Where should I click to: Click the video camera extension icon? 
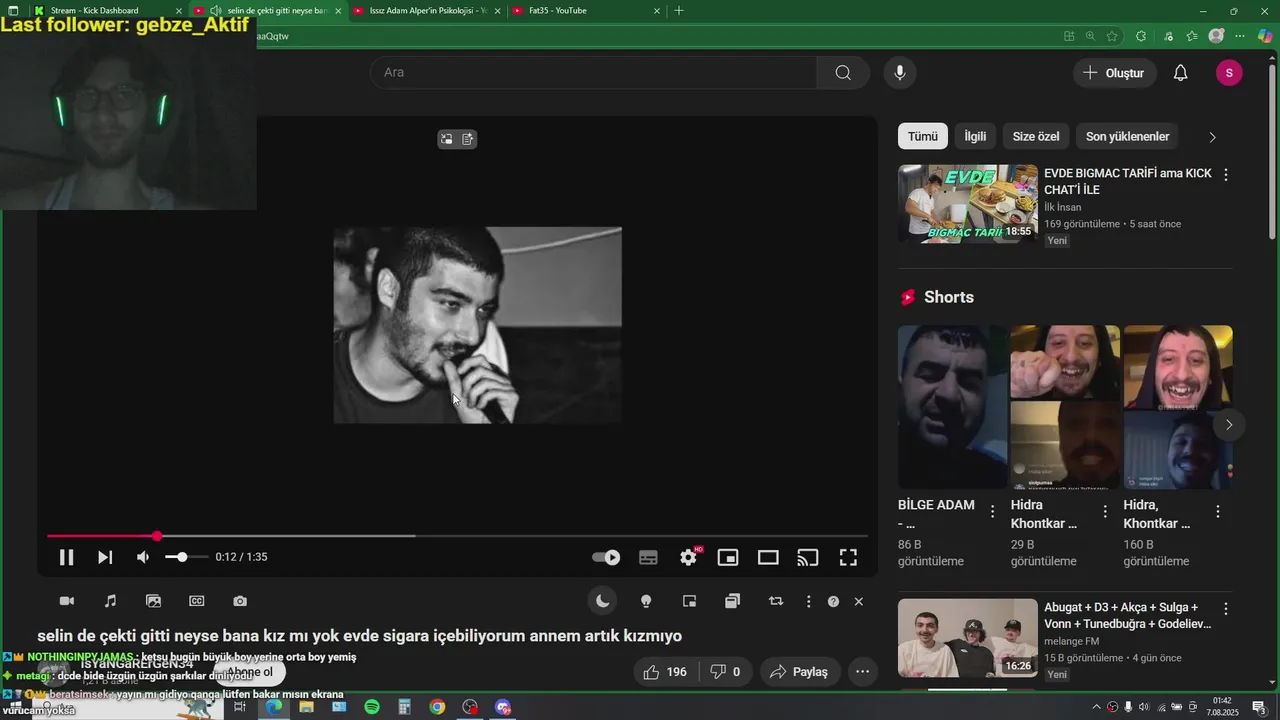pyautogui.click(x=67, y=601)
